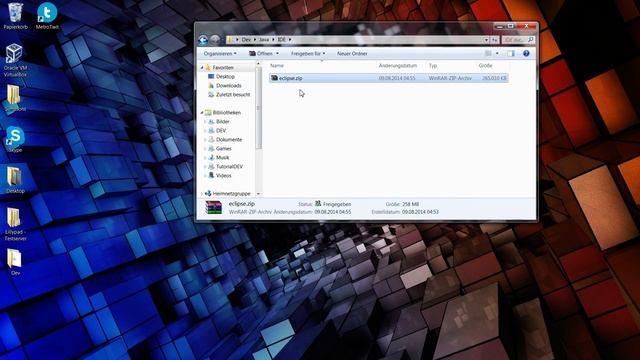Screen dimensions: 640x360
Task: Open the Dokumente library
Action: [229, 139]
